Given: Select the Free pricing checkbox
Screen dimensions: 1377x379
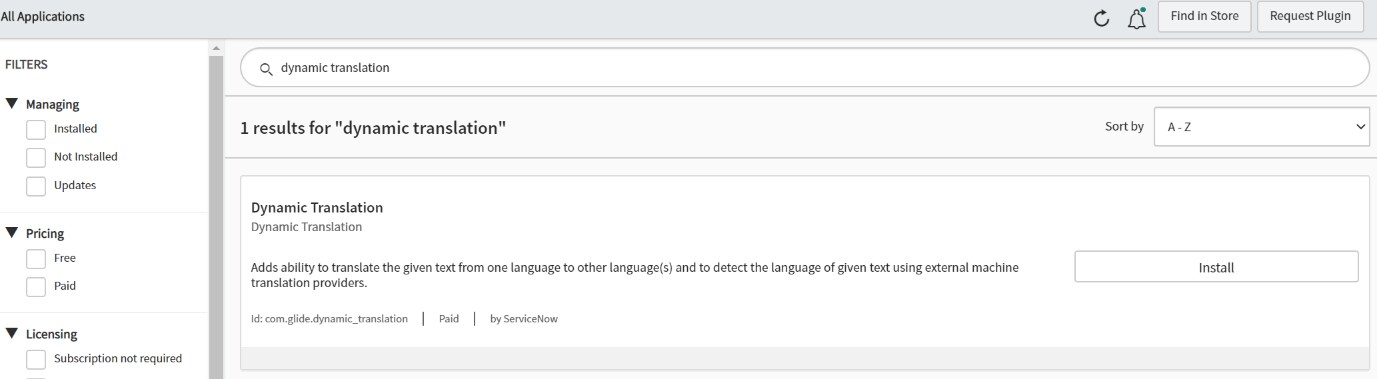Looking at the screenshot, I should coord(36,258).
